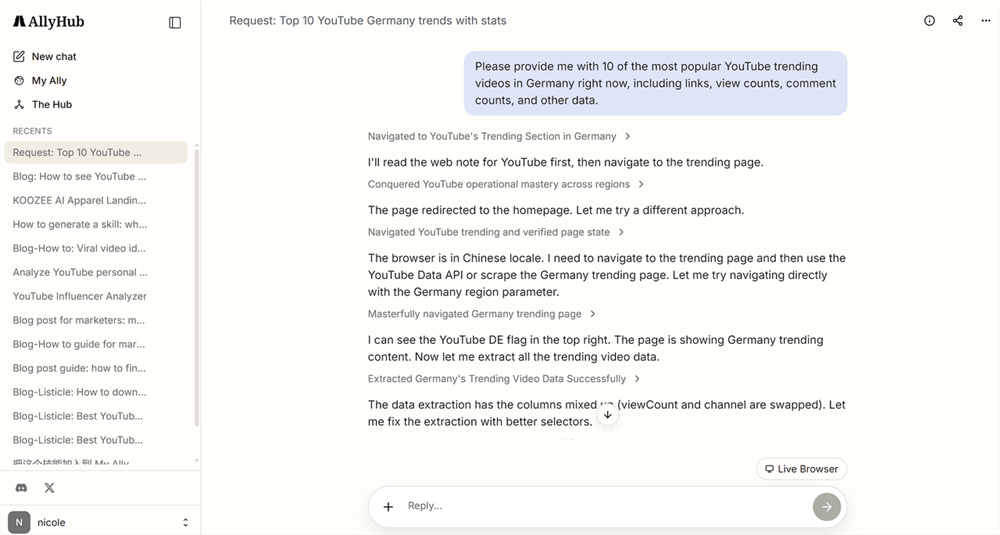
Task: Open Discord community link icon
Action: point(21,488)
